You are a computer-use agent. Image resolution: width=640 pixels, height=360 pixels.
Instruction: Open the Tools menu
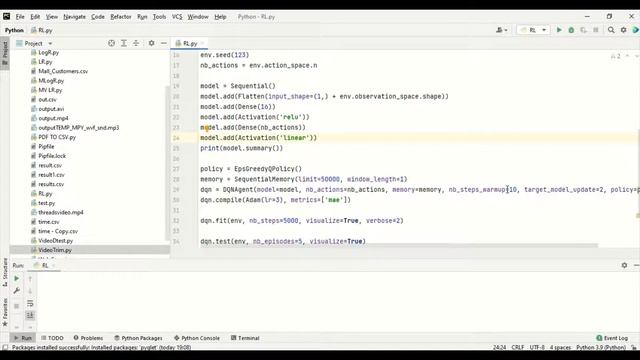point(159,17)
